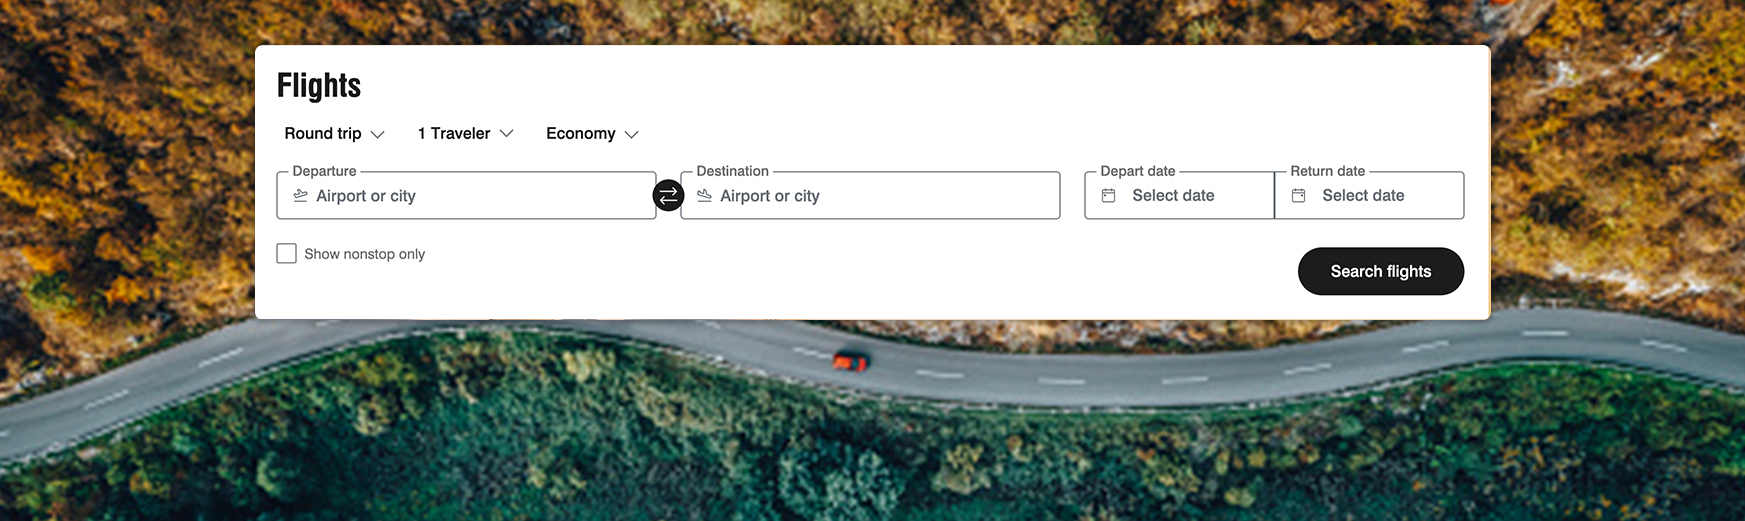Click the red car in background photo
Screen dimensions: 1745x521
[x=851, y=361]
